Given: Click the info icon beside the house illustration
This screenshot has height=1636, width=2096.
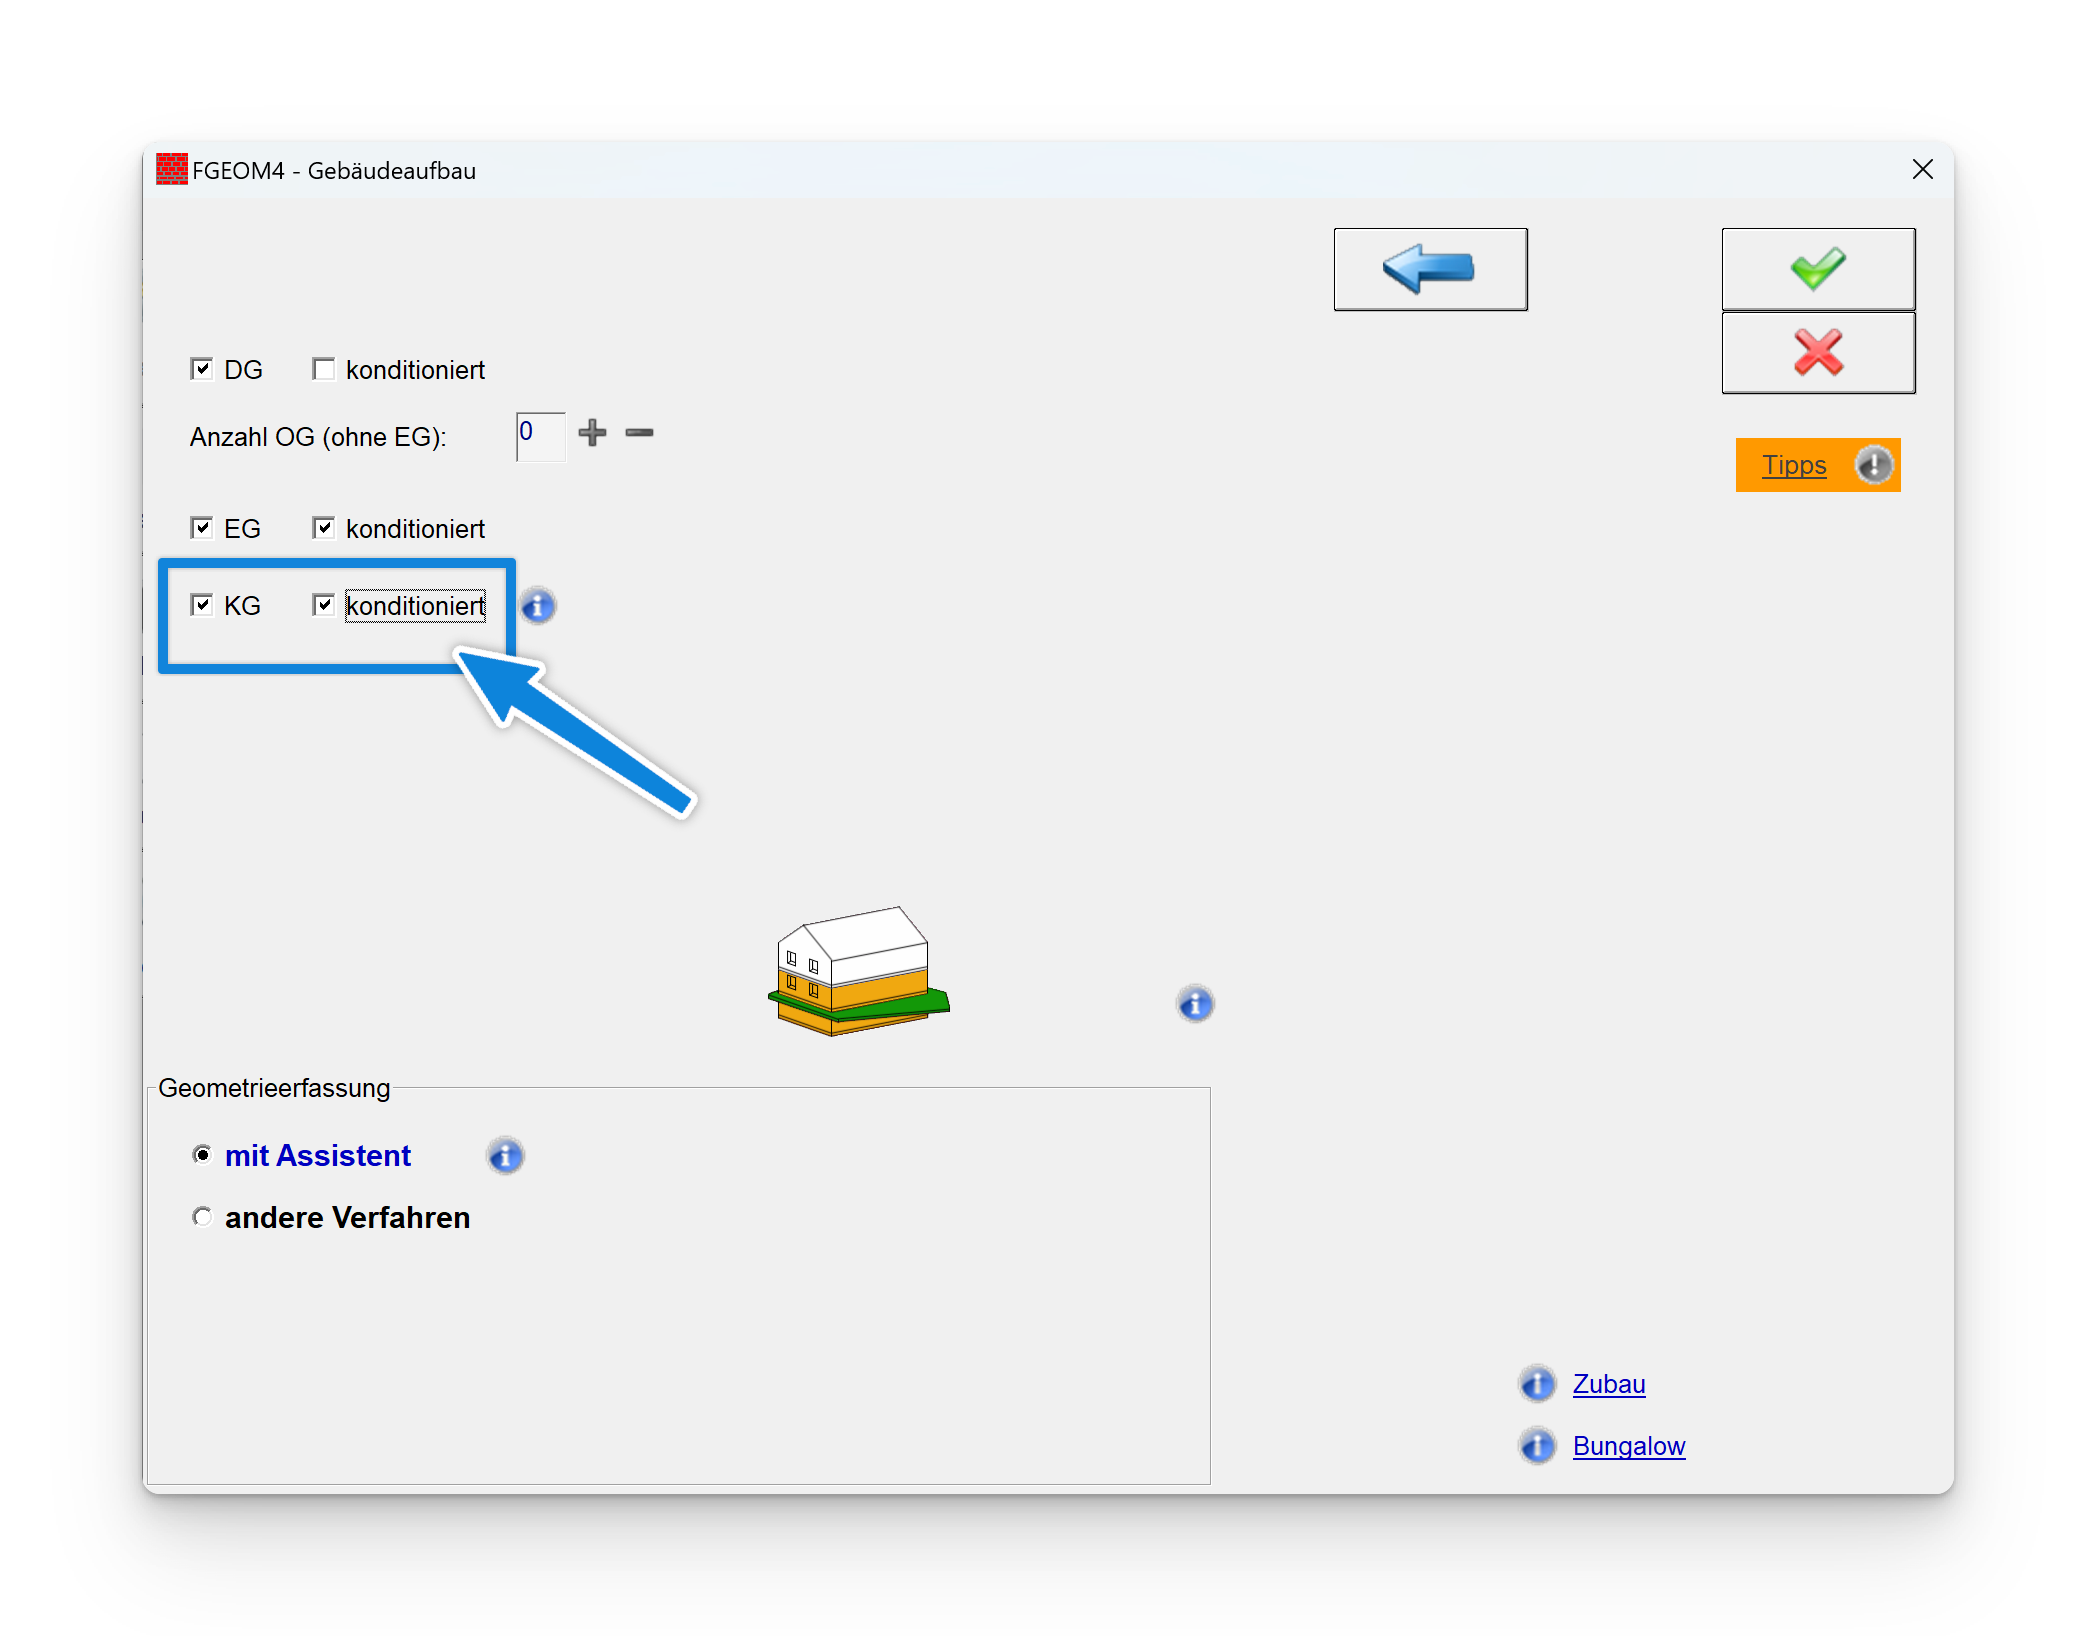Looking at the screenshot, I should pyautogui.click(x=1195, y=1004).
